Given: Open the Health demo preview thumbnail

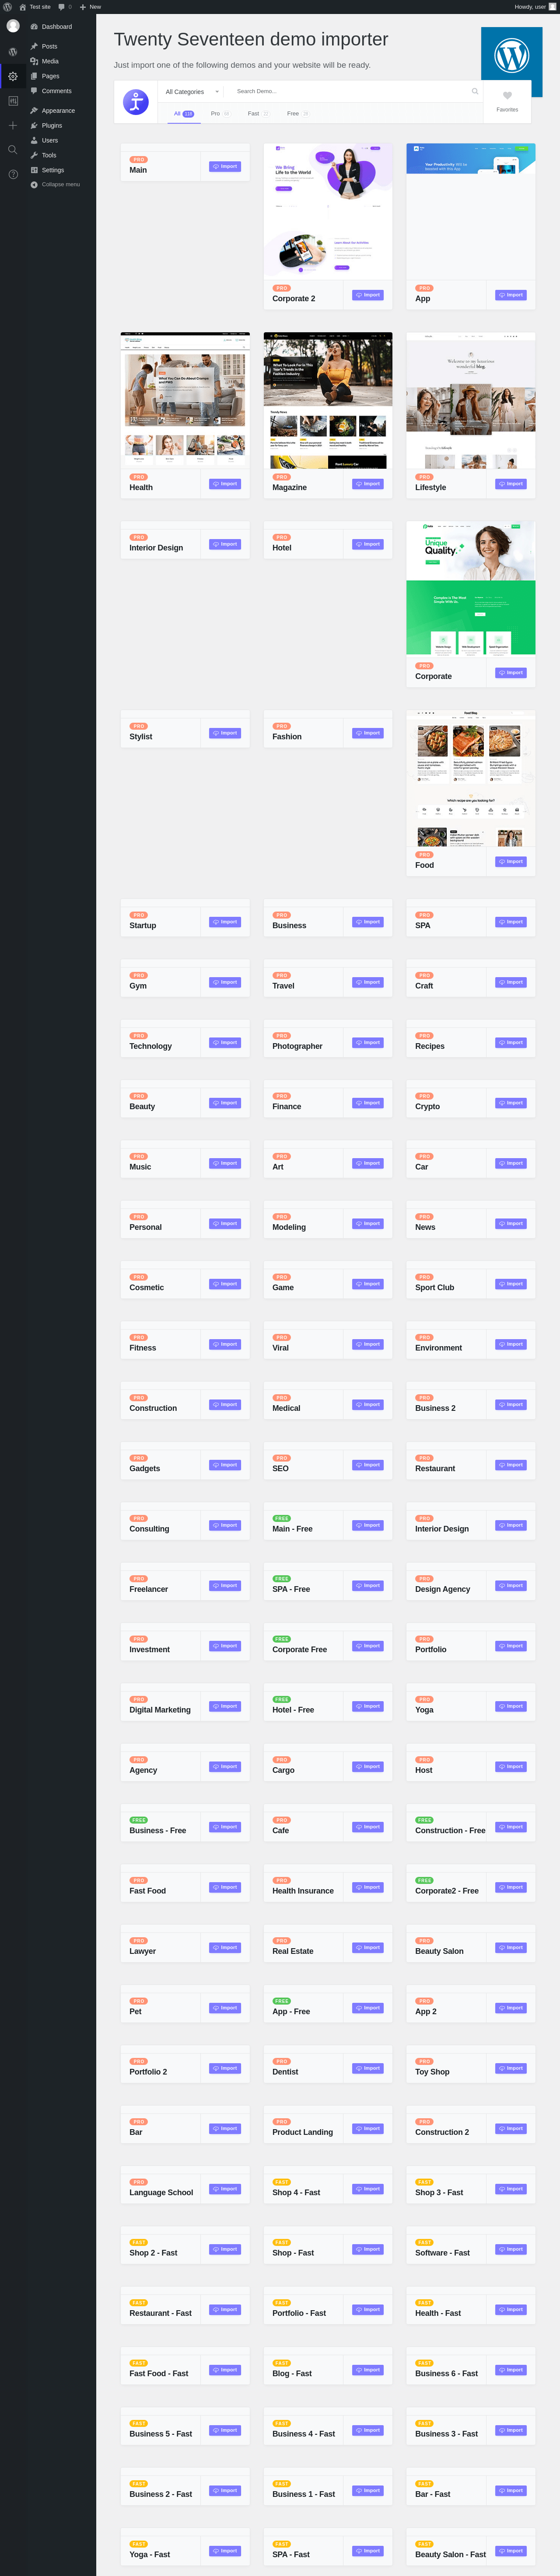Looking at the screenshot, I should coord(185,400).
